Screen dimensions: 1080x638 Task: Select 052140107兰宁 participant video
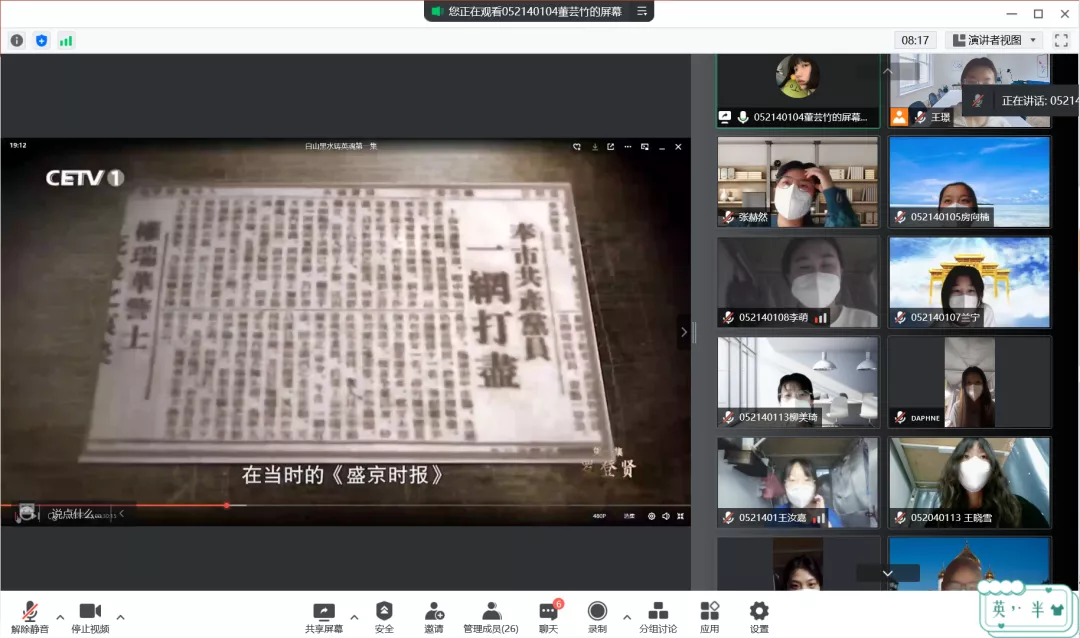(x=969, y=282)
